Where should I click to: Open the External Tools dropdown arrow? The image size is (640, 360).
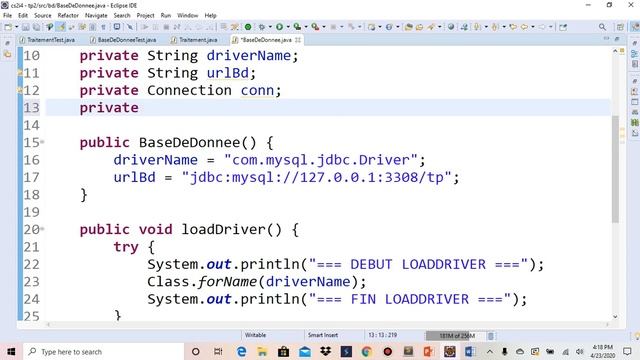click(x=324, y=27)
